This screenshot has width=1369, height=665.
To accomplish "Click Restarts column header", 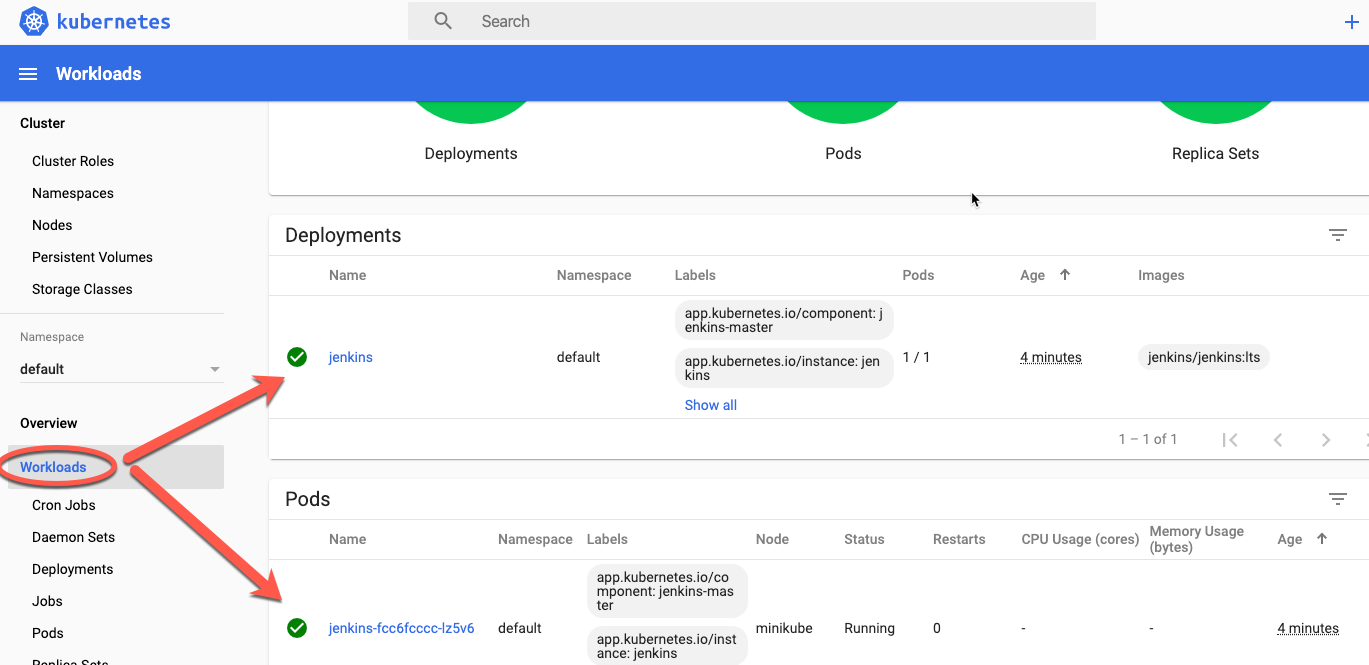I will click(x=959, y=539).
